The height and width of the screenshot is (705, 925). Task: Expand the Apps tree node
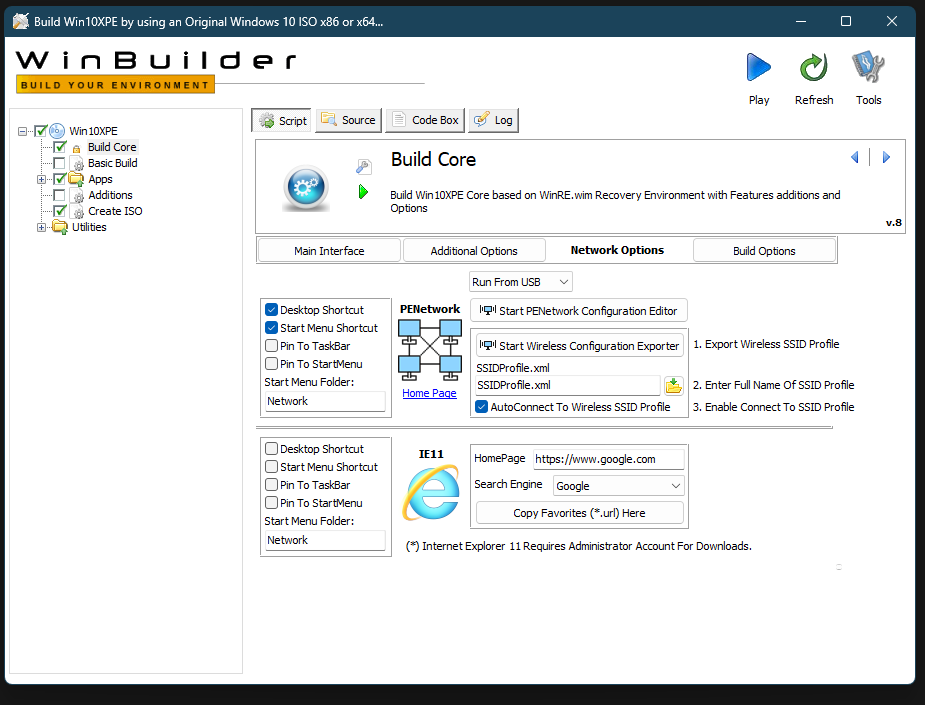click(41, 179)
